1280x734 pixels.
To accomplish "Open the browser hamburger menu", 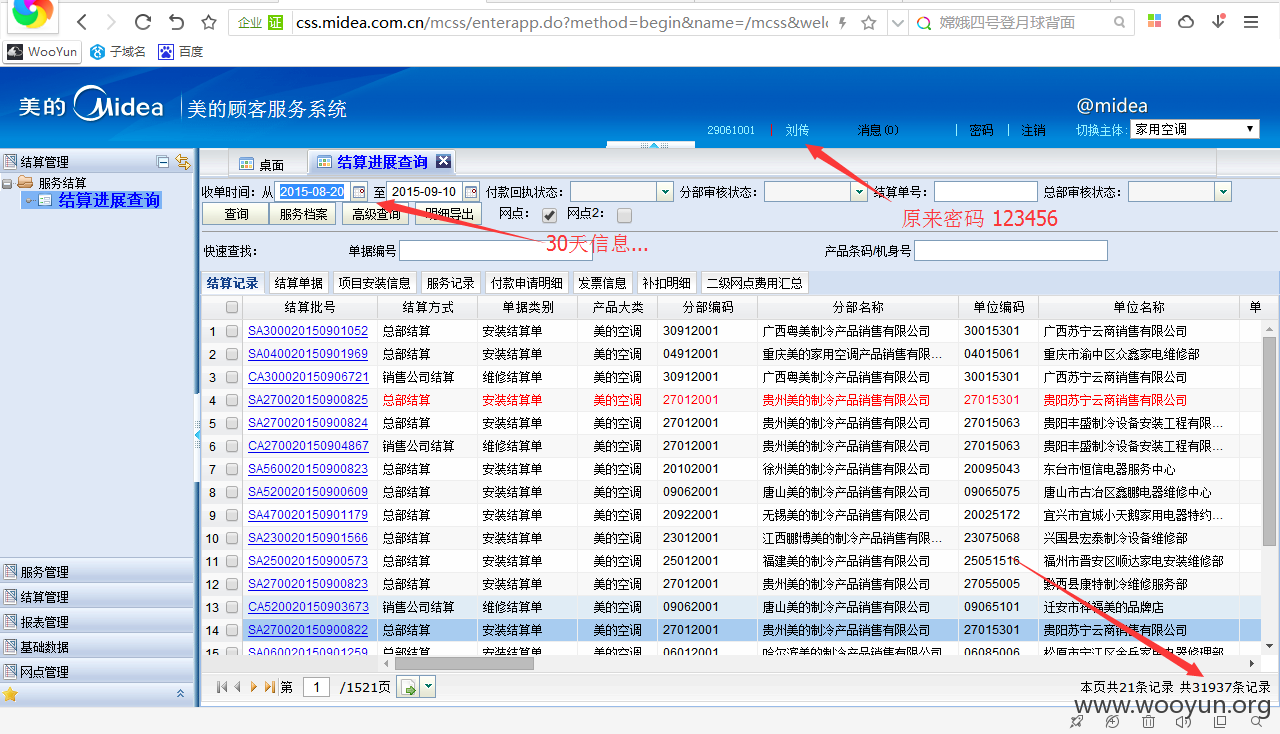I will [x=1251, y=22].
